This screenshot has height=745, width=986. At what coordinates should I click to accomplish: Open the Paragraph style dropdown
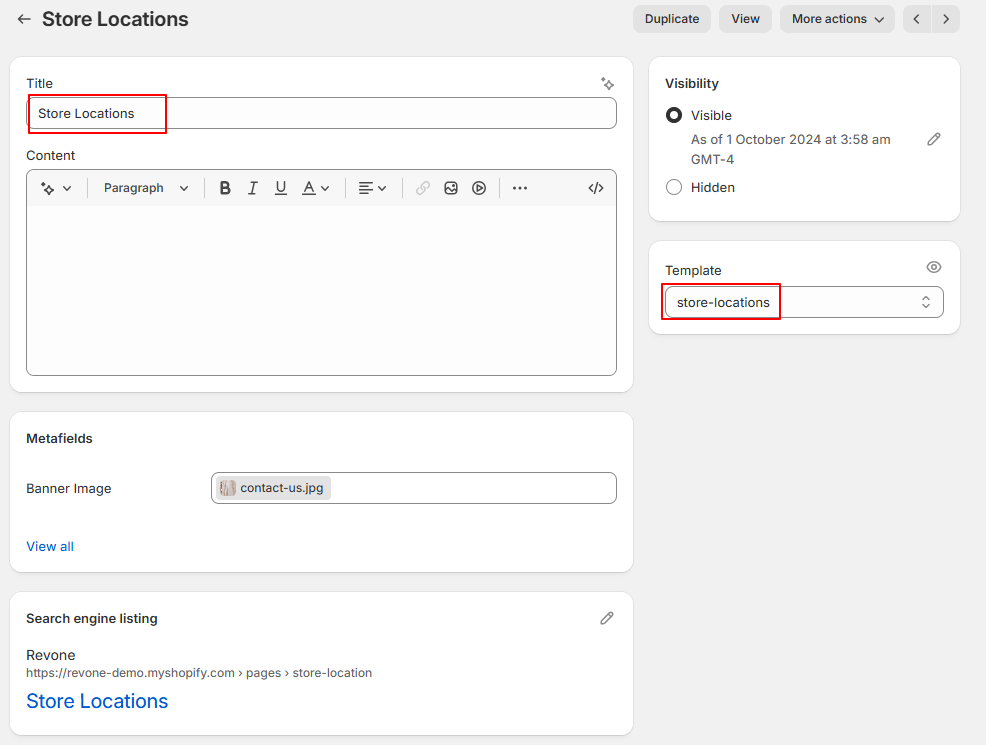point(146,188)
